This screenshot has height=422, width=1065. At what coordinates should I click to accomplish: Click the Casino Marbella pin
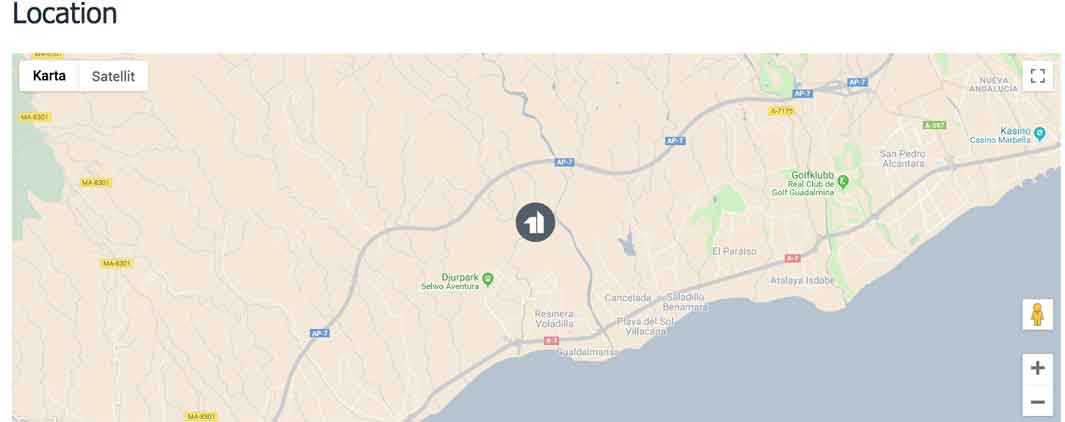1039,133
